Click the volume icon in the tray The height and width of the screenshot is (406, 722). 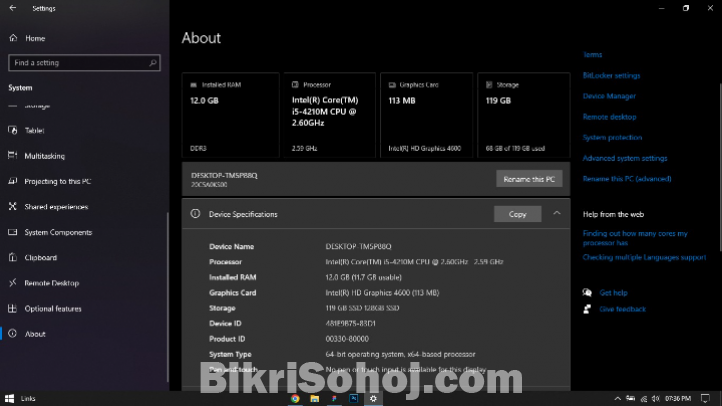click(656, 399)
